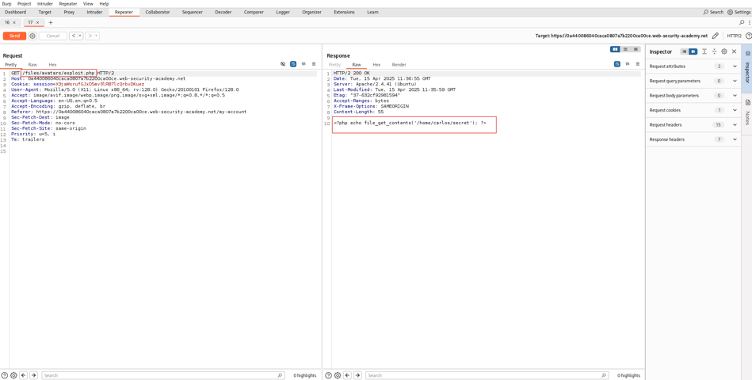This screenshot has height=380, width=755.
Task: Click the Repeater tab search magnifier icon
Action: tap(742, 23)
